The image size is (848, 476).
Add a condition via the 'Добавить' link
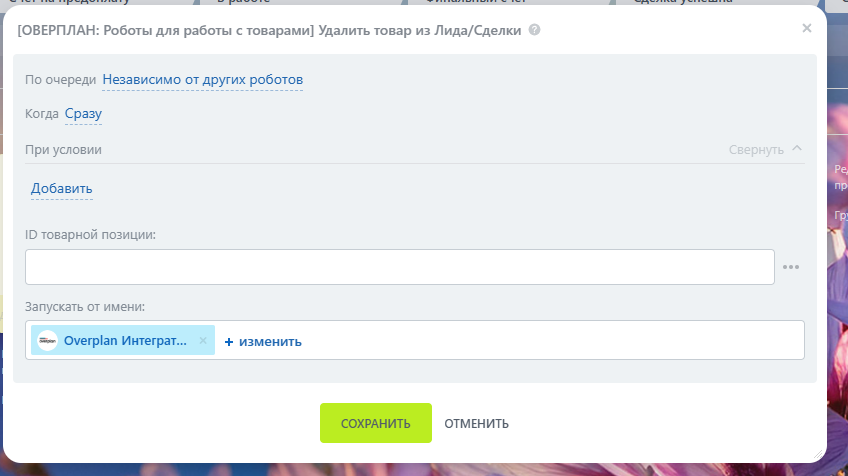pos(62,188)
